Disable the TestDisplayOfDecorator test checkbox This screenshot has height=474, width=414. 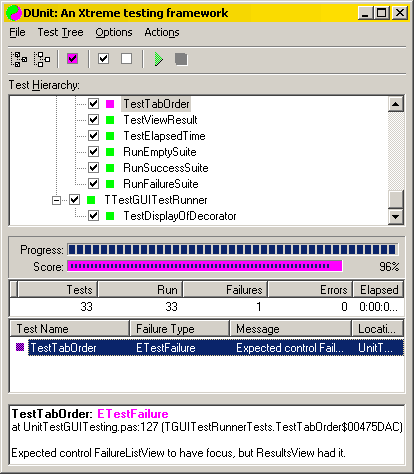coord(93,216)
